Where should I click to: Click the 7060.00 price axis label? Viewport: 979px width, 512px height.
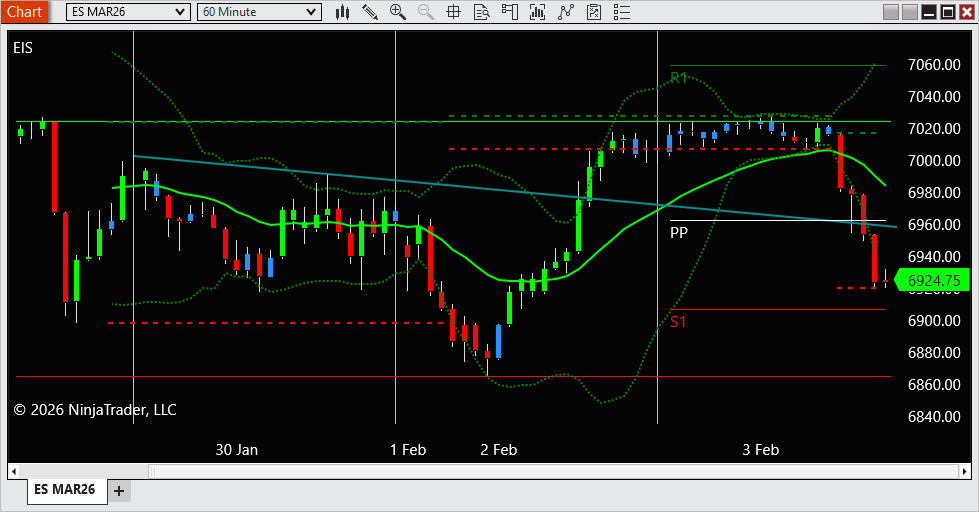pos(934,64)
